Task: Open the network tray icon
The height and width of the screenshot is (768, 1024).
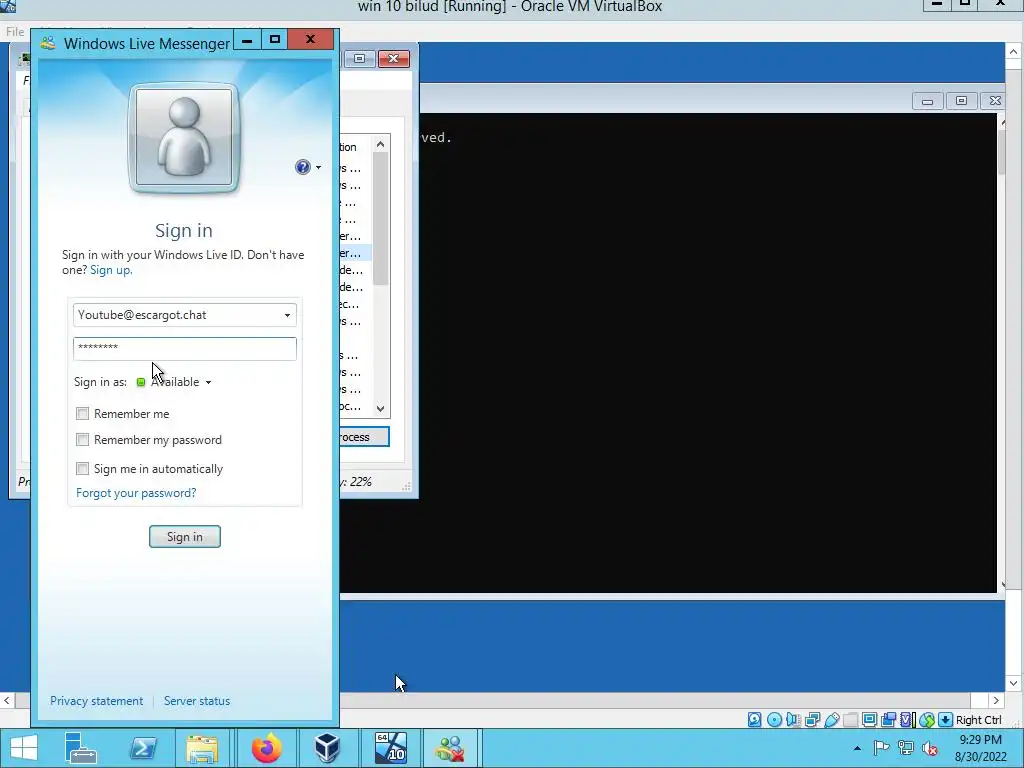Action: tap(906, 748)
